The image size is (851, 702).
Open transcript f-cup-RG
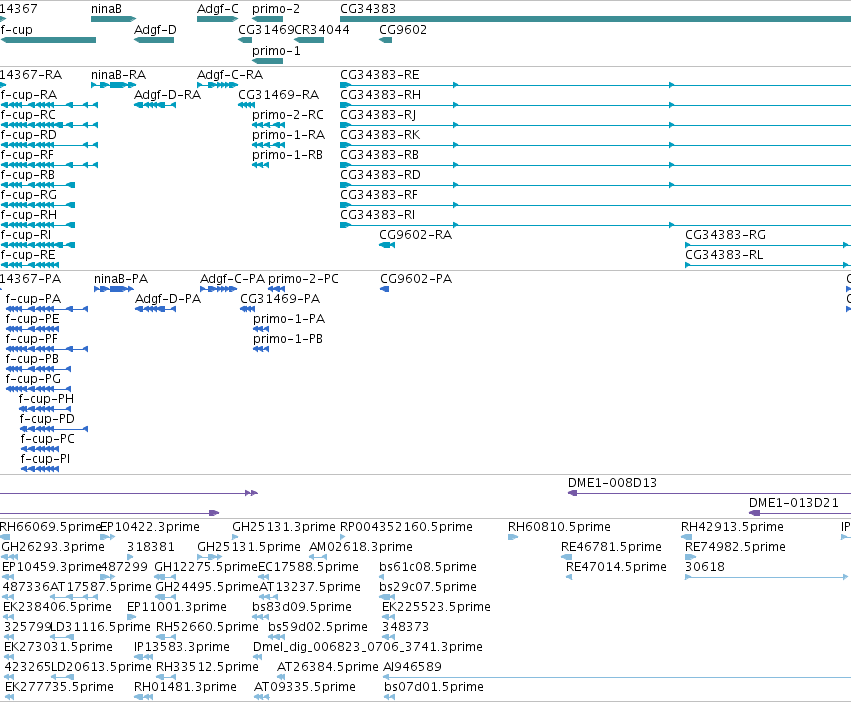tap(28, 194)
